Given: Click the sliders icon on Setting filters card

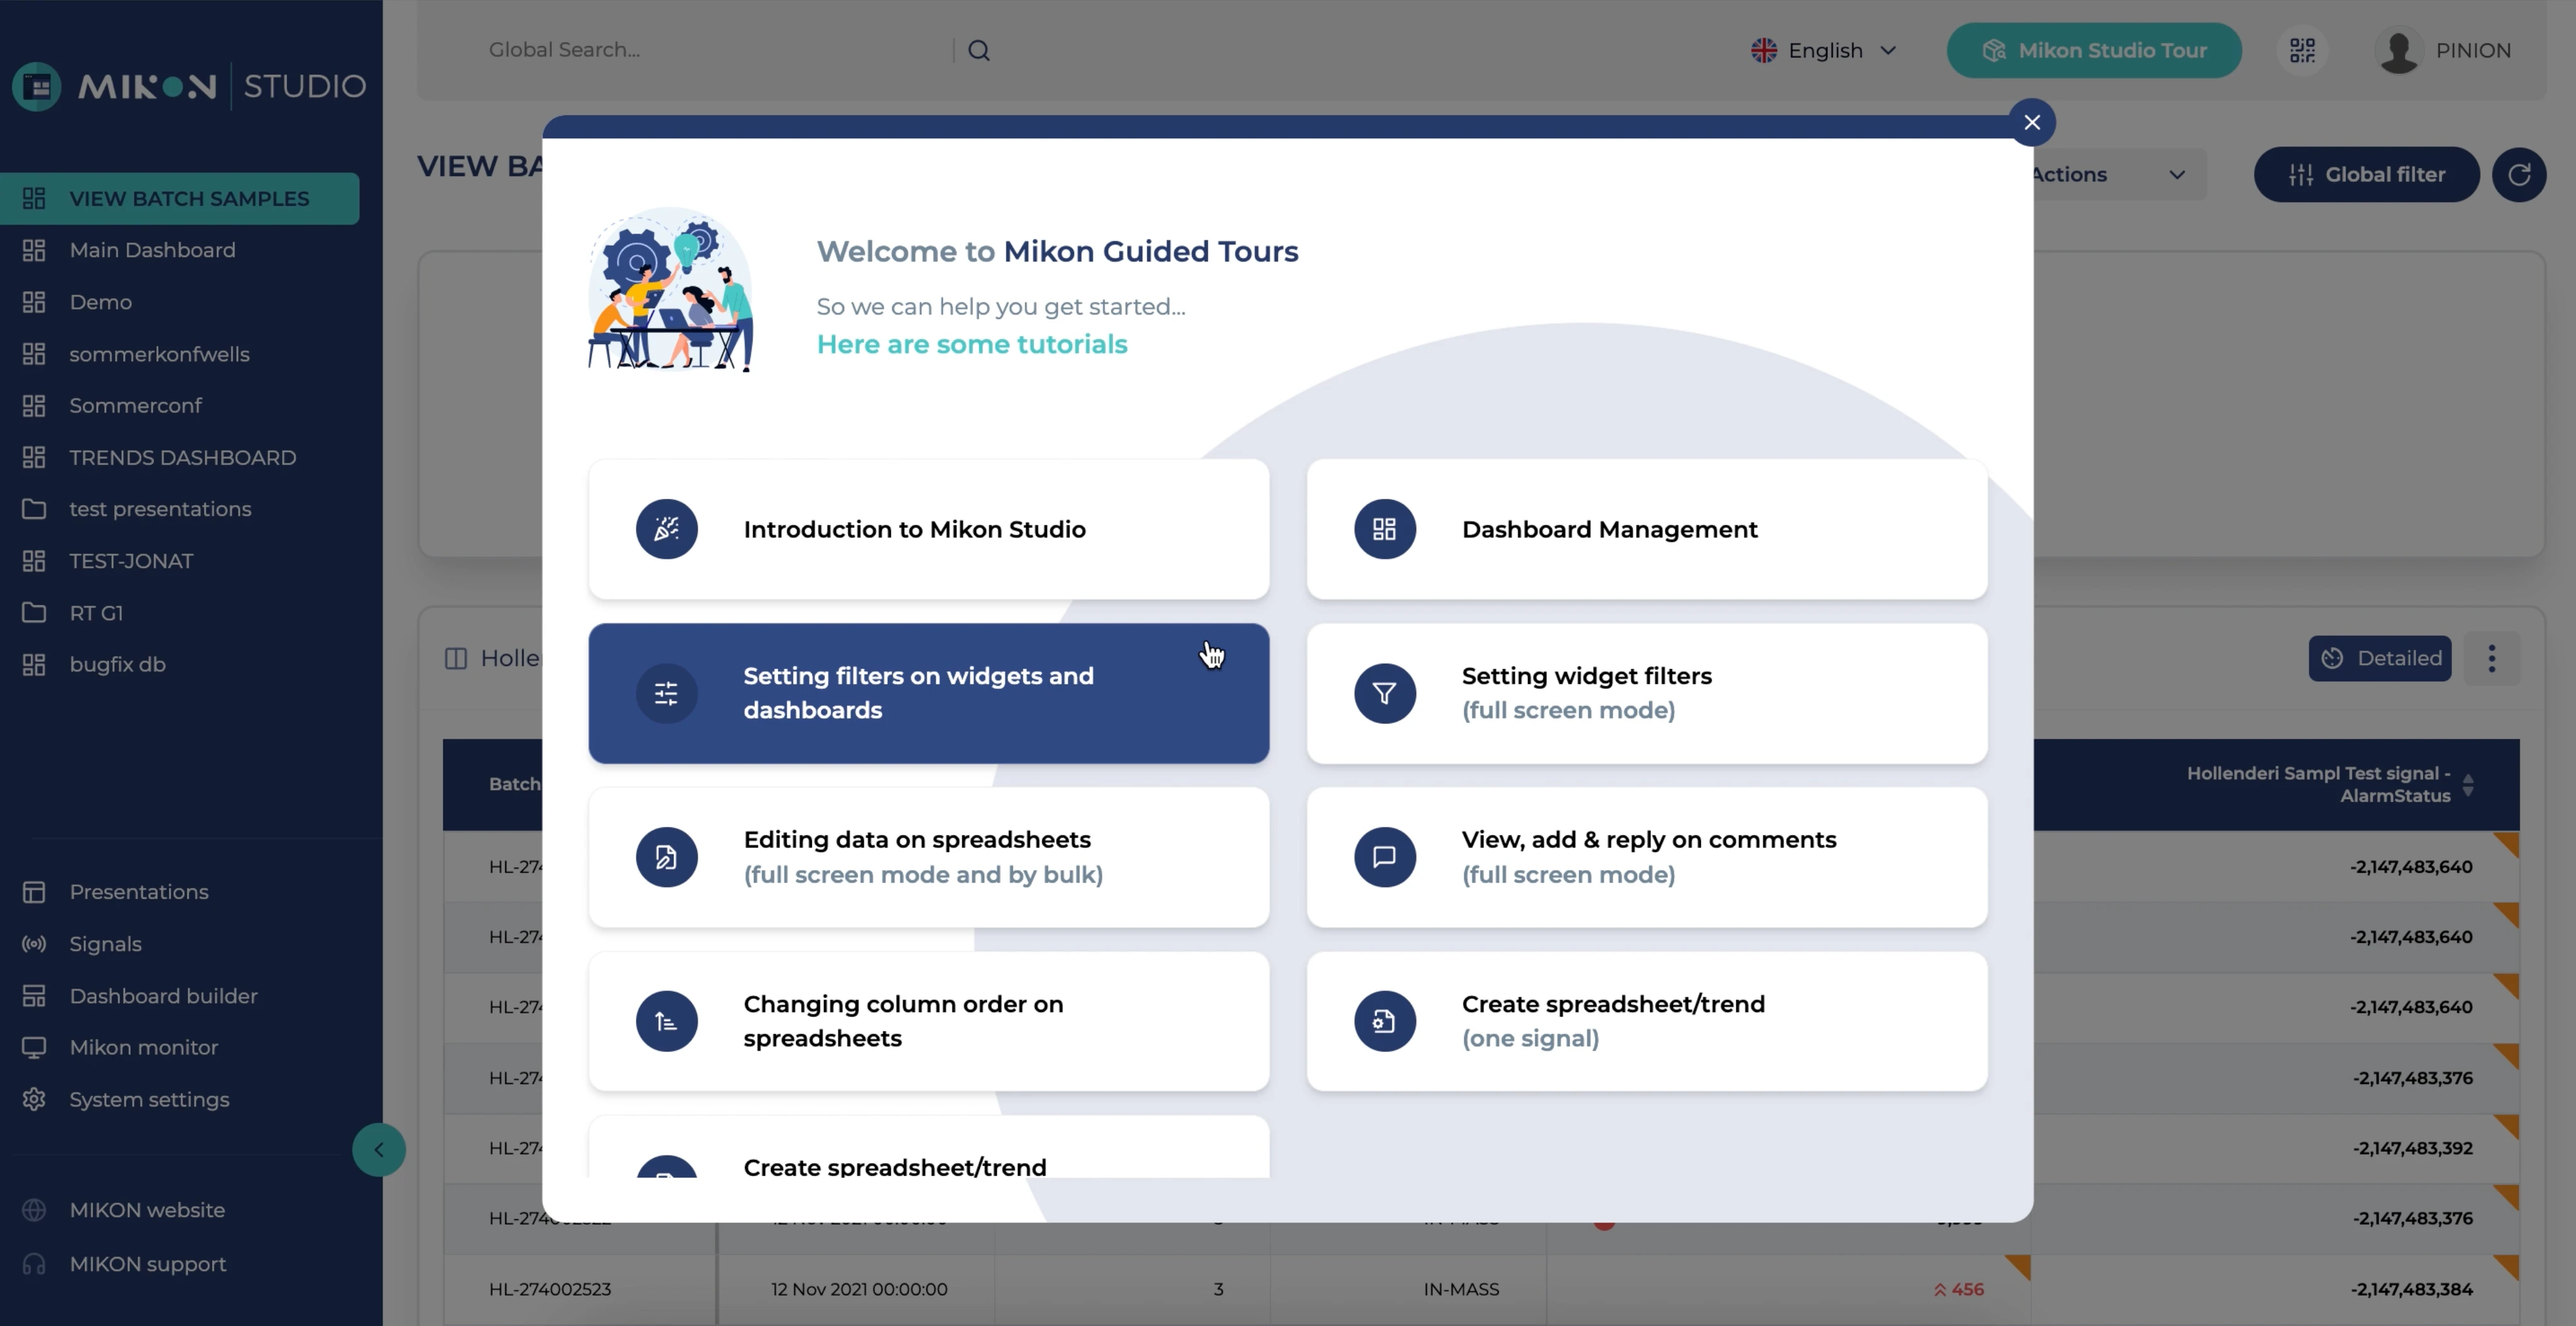Looking at the screenshot, I should click(x=666, y=693).
